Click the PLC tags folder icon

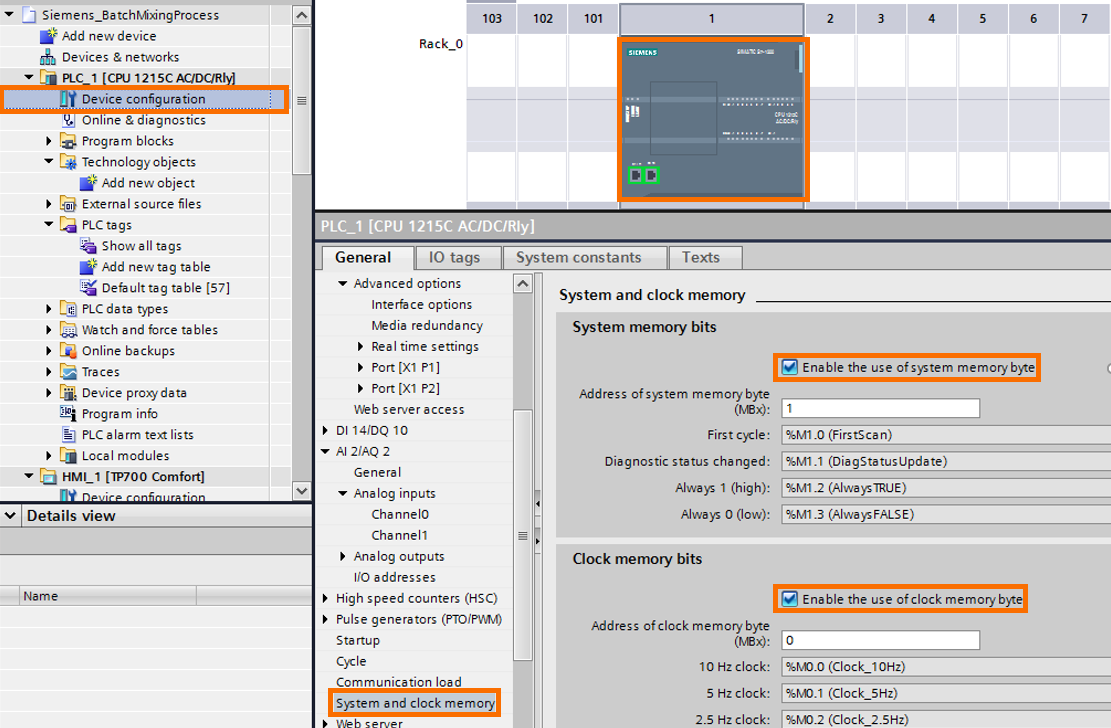coord(68,225)
